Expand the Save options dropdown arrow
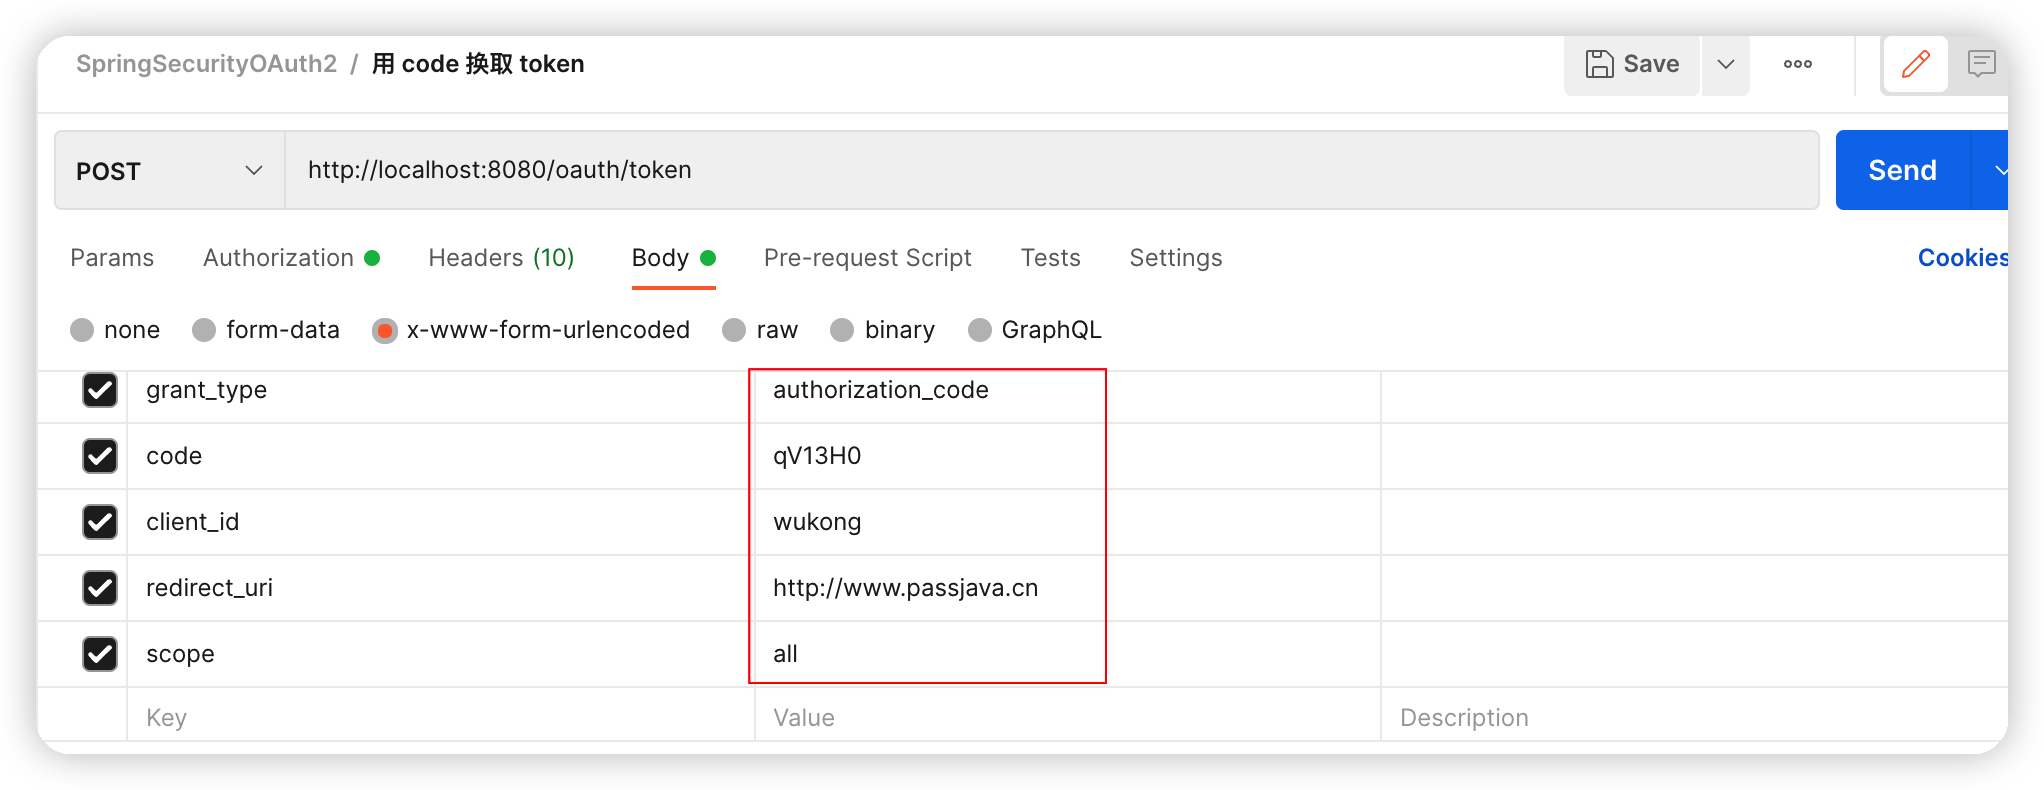 (1725, 65)
